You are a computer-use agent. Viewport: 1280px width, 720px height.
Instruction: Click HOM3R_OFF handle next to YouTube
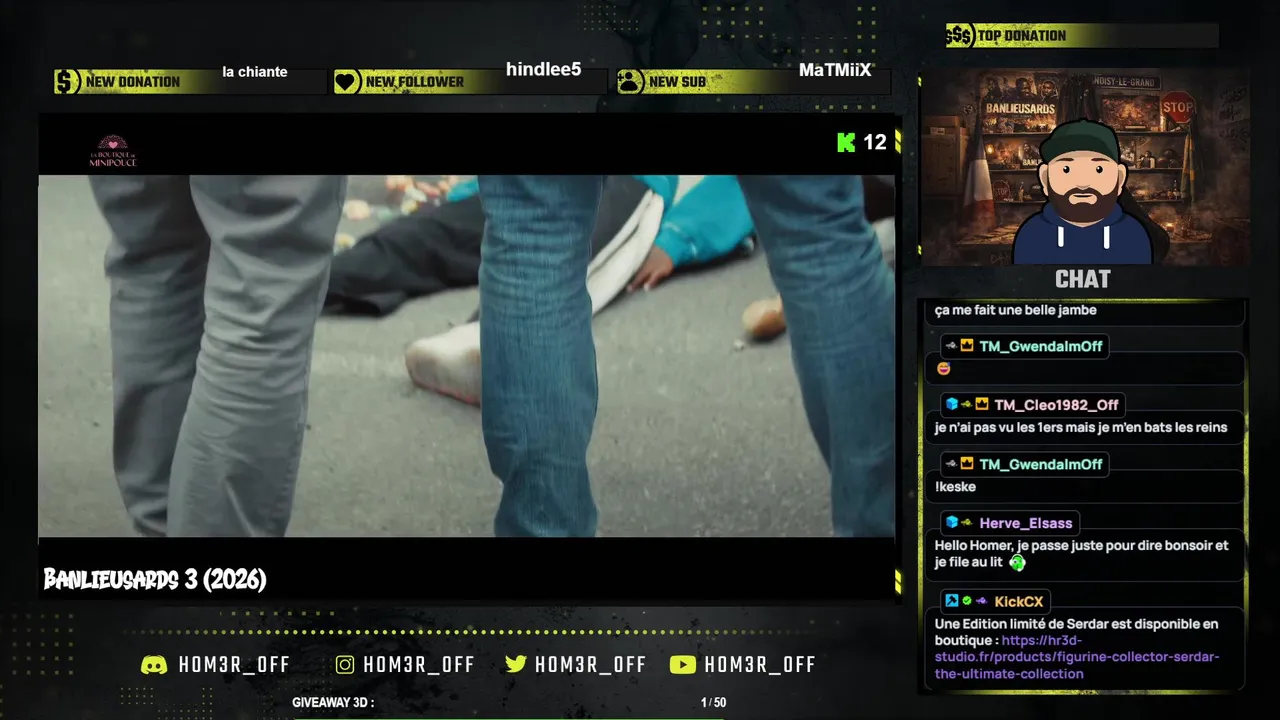coord(760,665)
